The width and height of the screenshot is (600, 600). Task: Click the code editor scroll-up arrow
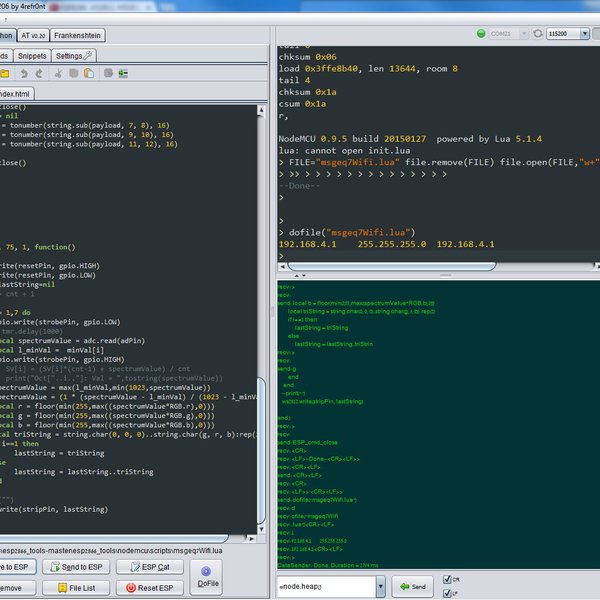[x=261, y=111]
